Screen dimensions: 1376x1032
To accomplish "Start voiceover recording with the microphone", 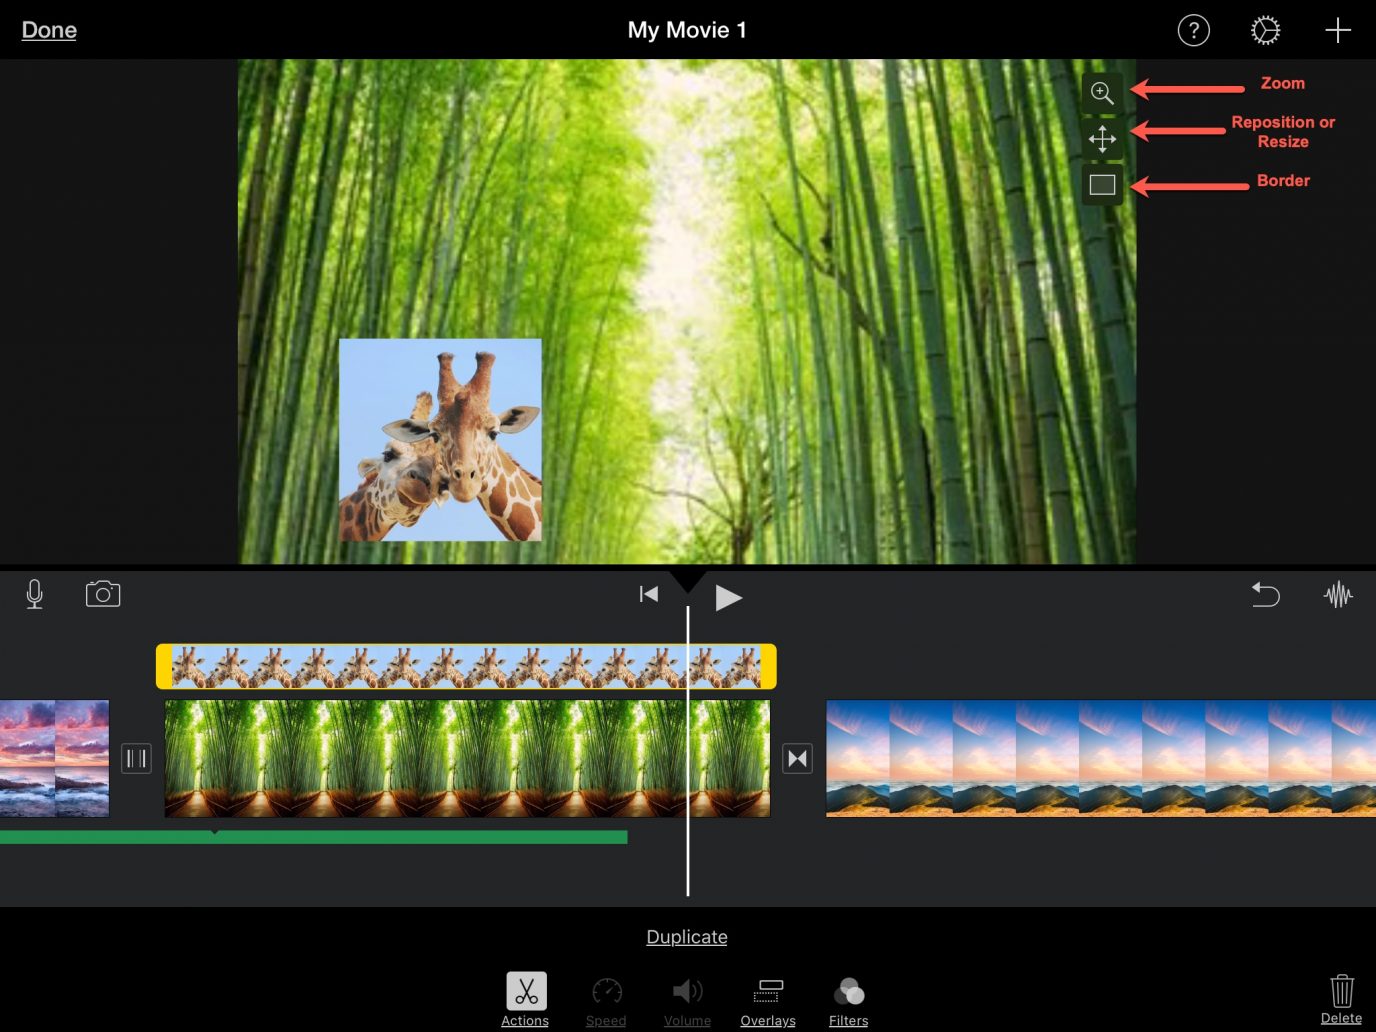I will point(34,593).
